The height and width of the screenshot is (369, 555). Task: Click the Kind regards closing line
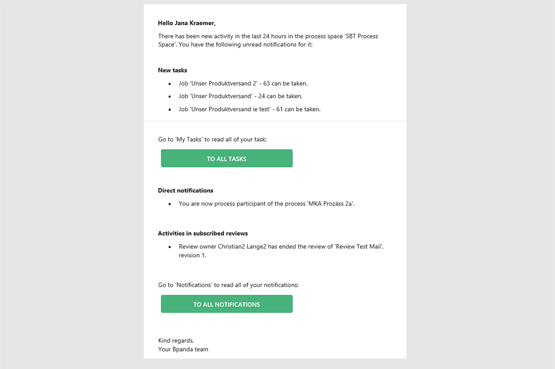click(176, 341)
